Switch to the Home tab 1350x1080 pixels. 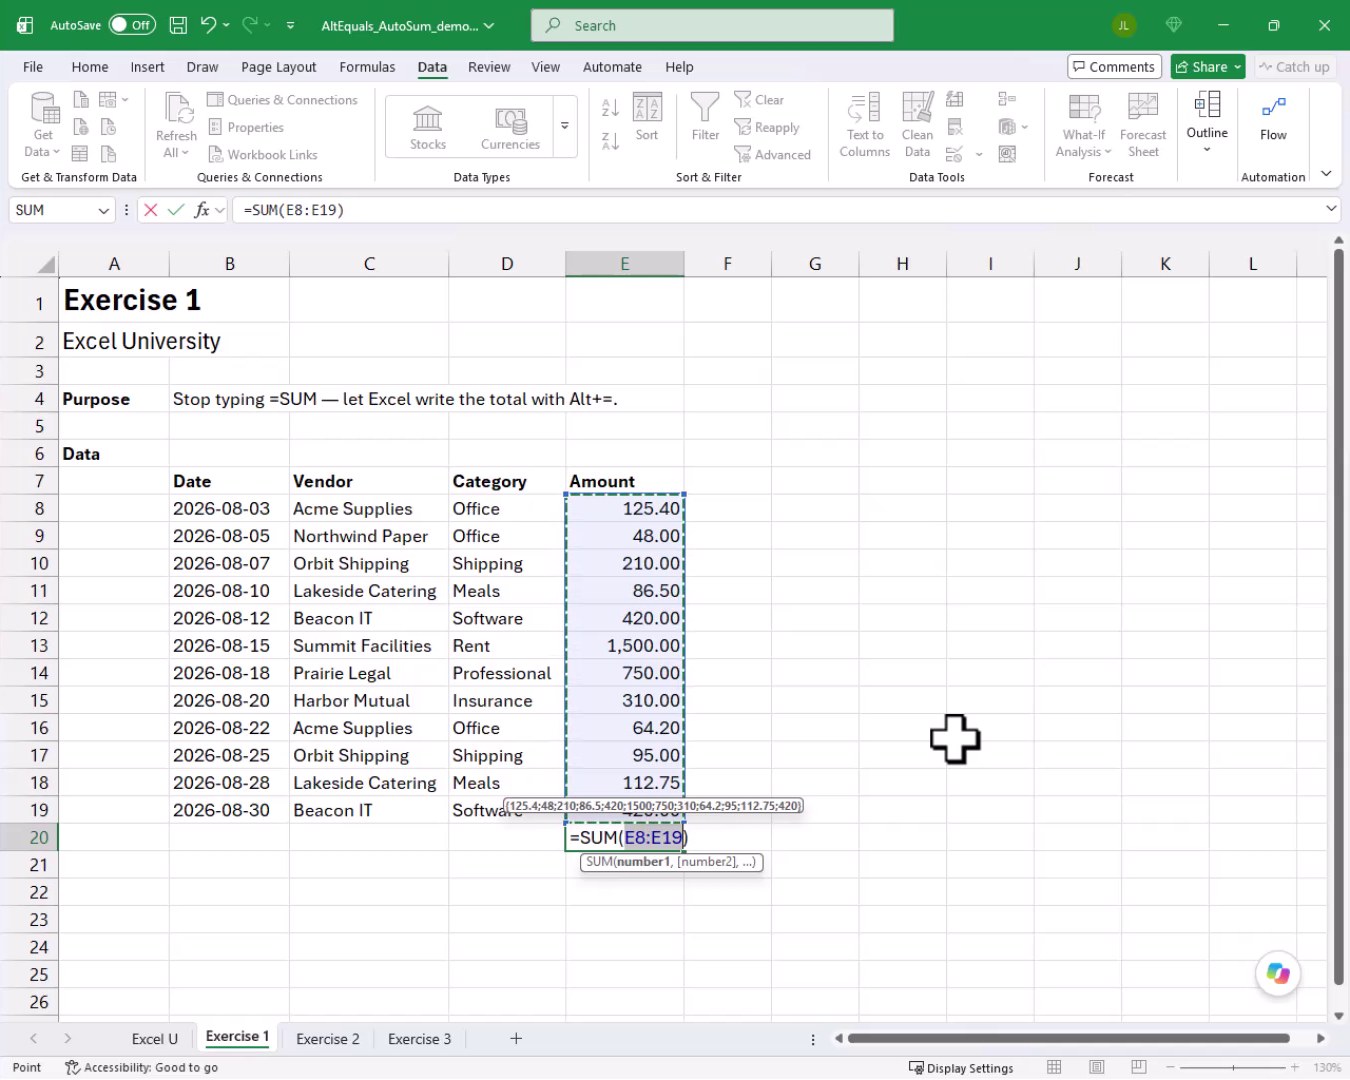click(90, 67)
